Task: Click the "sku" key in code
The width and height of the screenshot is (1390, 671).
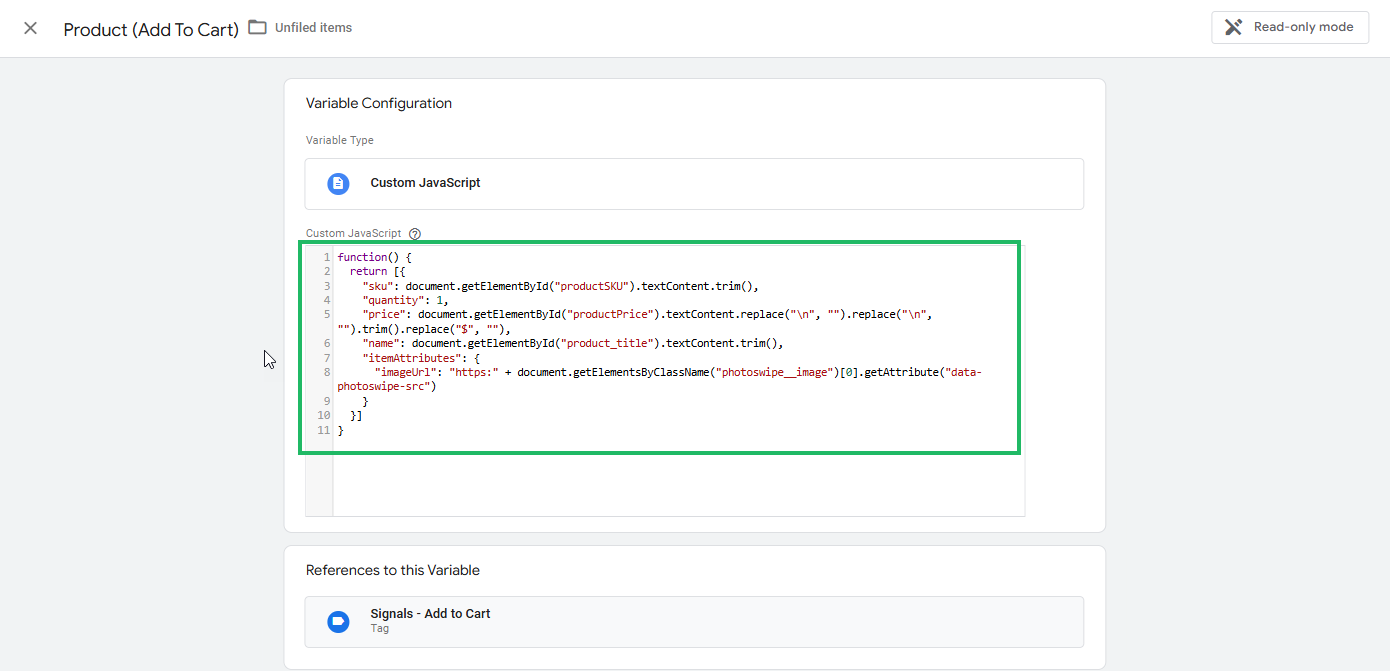Action: coord(376,285)
